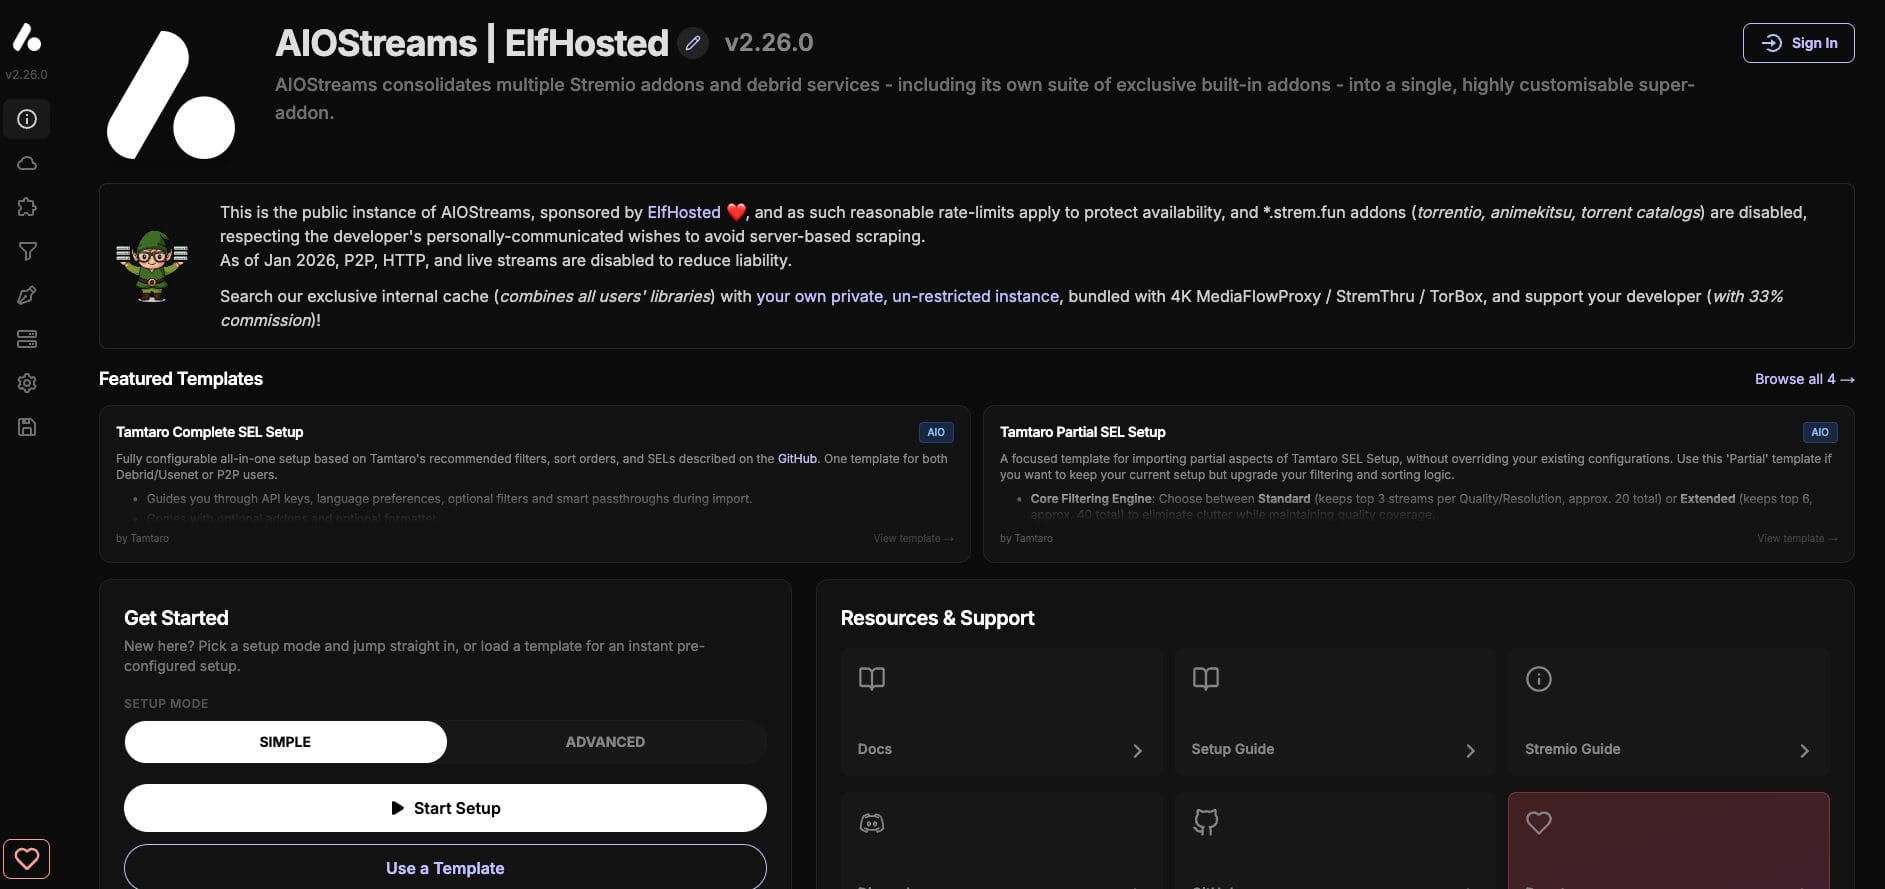Click the Use a Template button

(445, 867)
